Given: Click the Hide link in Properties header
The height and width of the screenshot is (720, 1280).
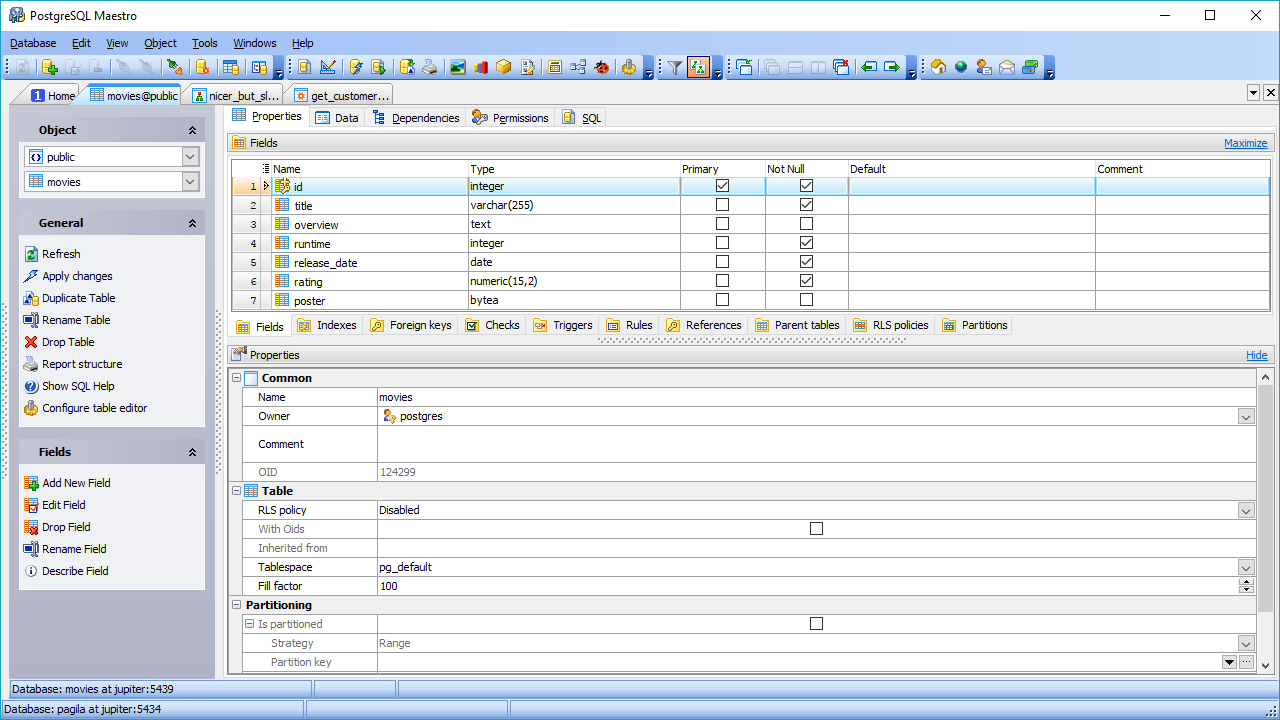Looking at the screenshot, I should [1256, 355].
